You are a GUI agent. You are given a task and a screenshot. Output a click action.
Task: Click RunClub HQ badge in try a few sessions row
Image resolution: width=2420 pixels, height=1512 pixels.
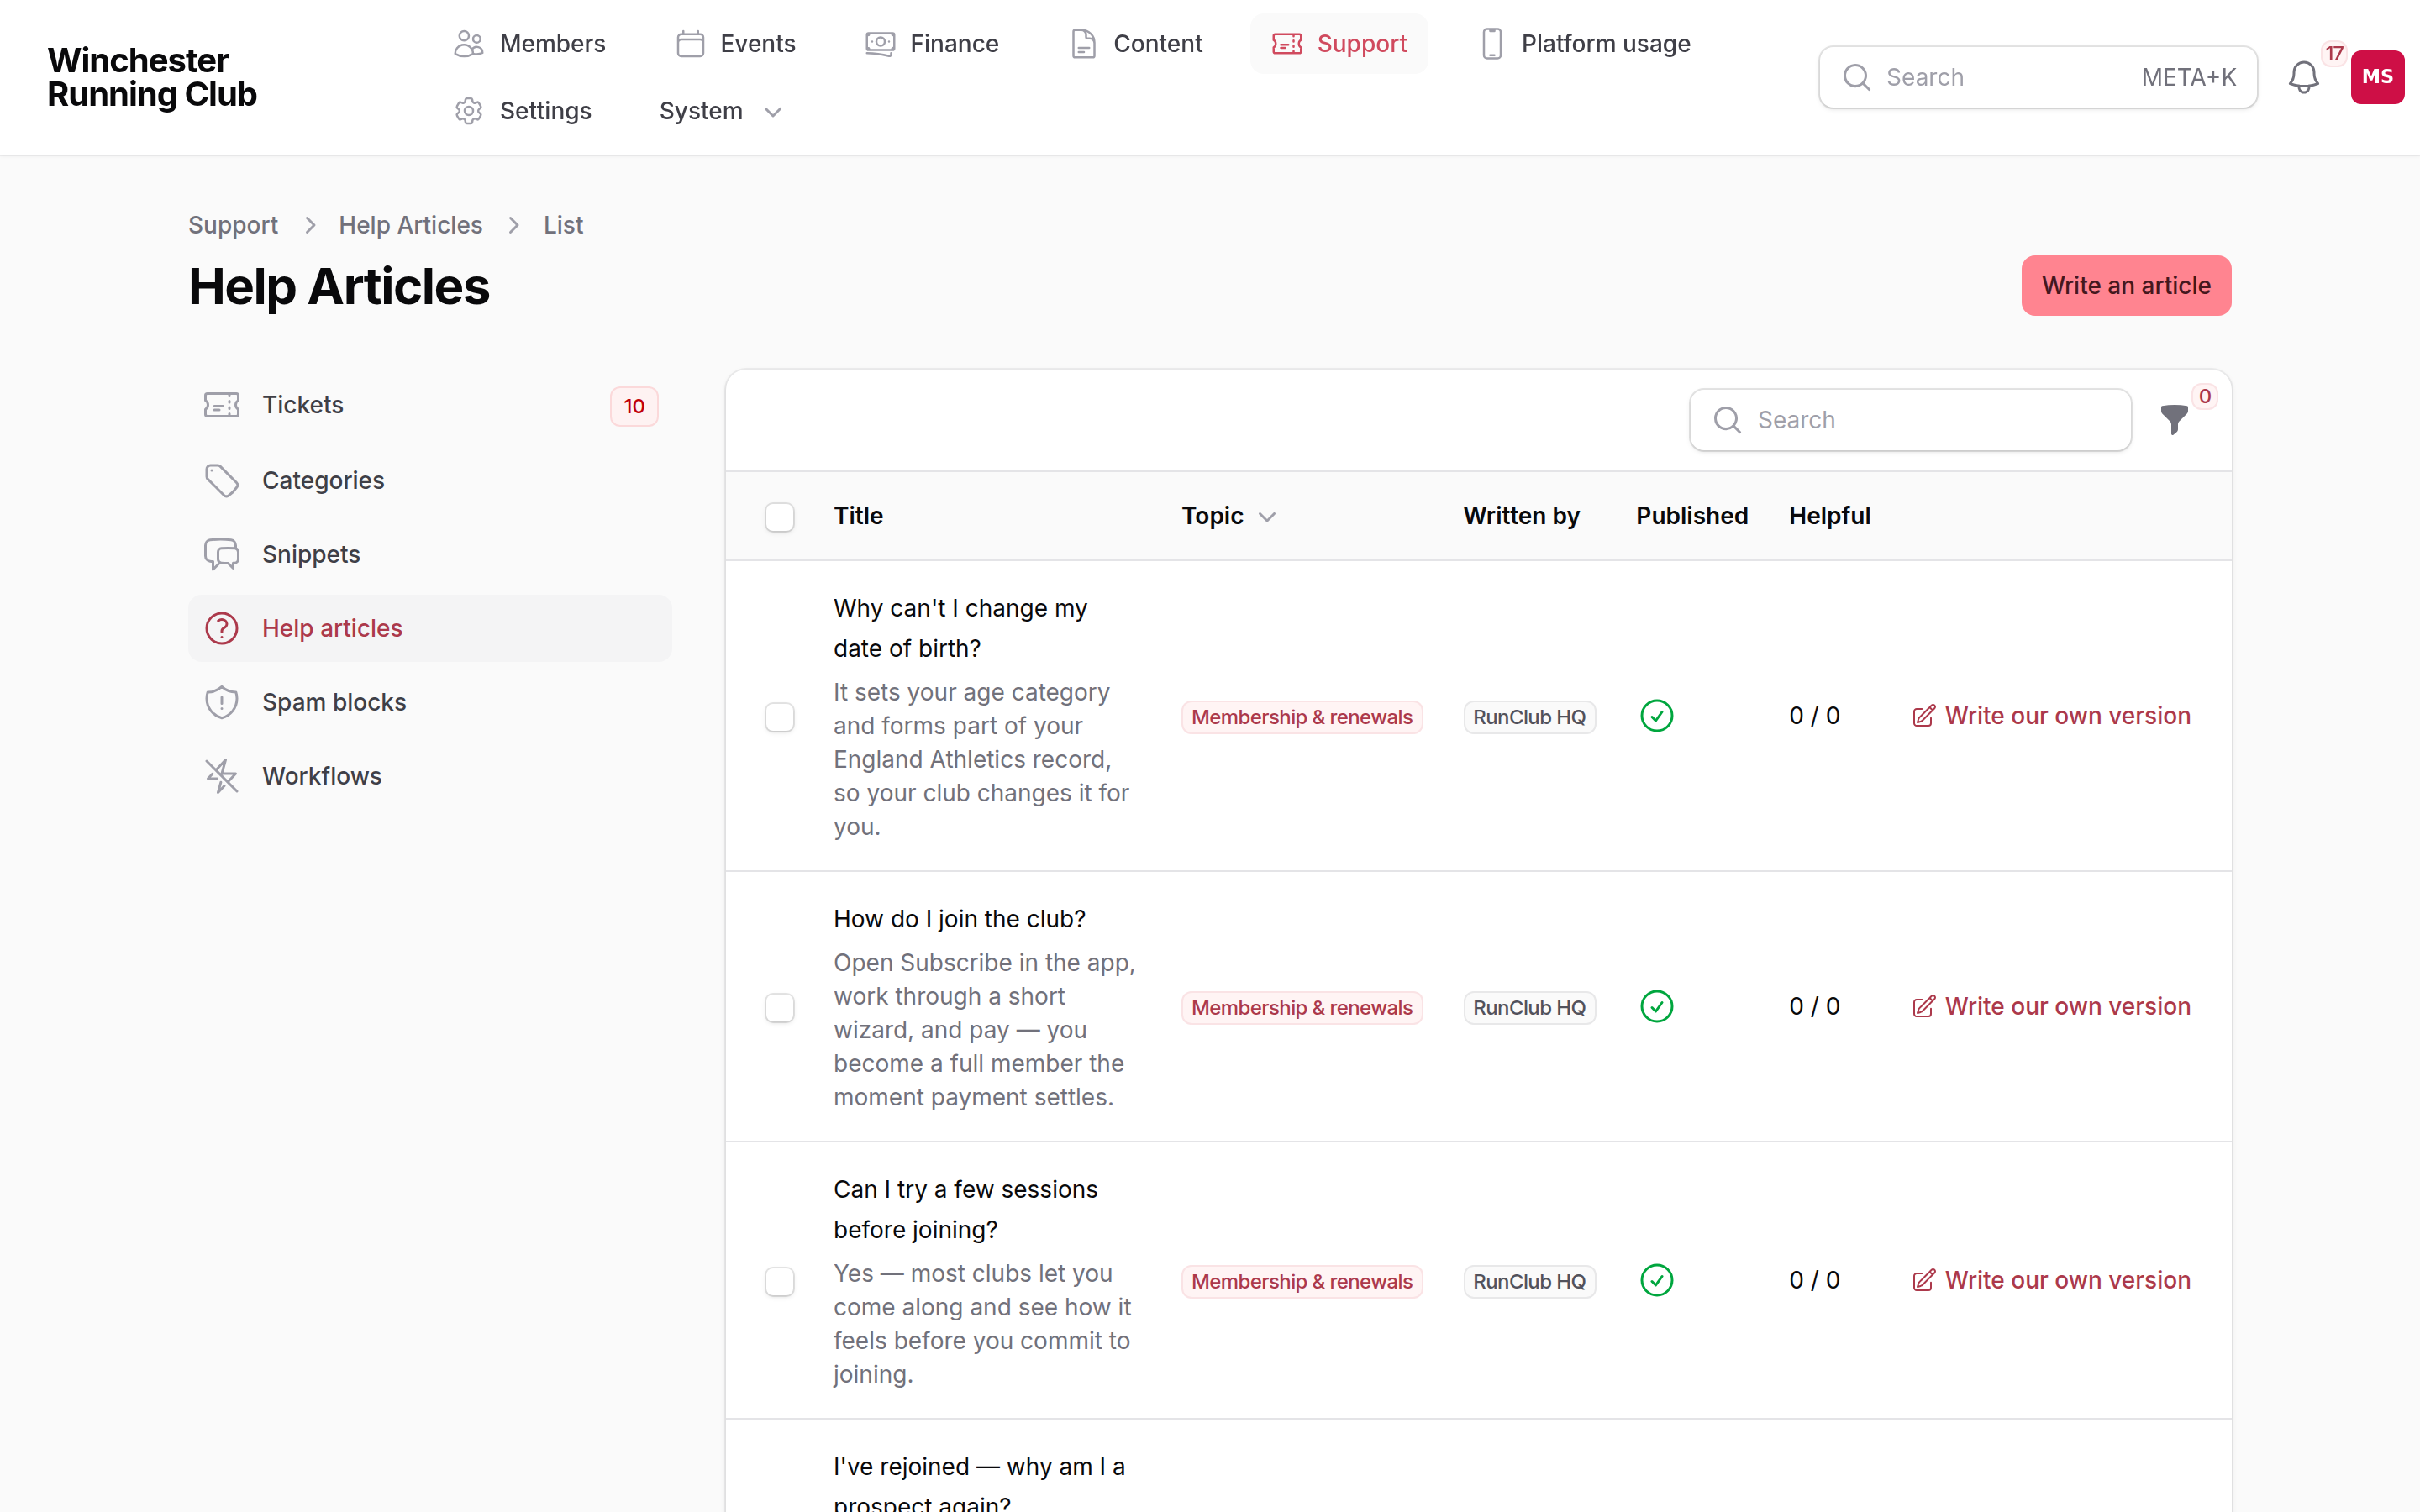[1529, 1281]
